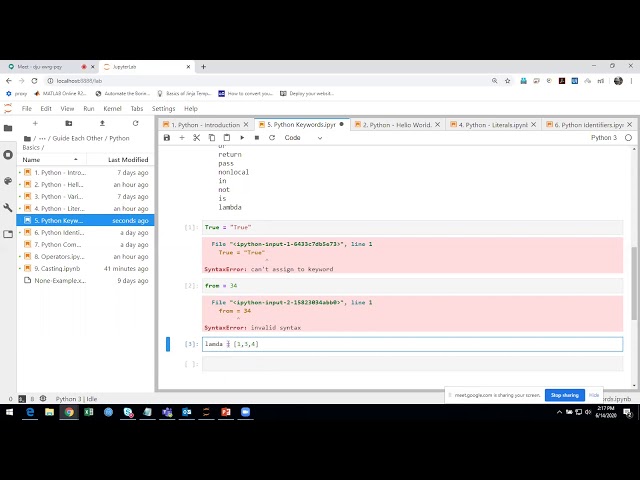Insert a new cell below with plus icon
The height and width of the screenshot is (480, 640).
182,138
